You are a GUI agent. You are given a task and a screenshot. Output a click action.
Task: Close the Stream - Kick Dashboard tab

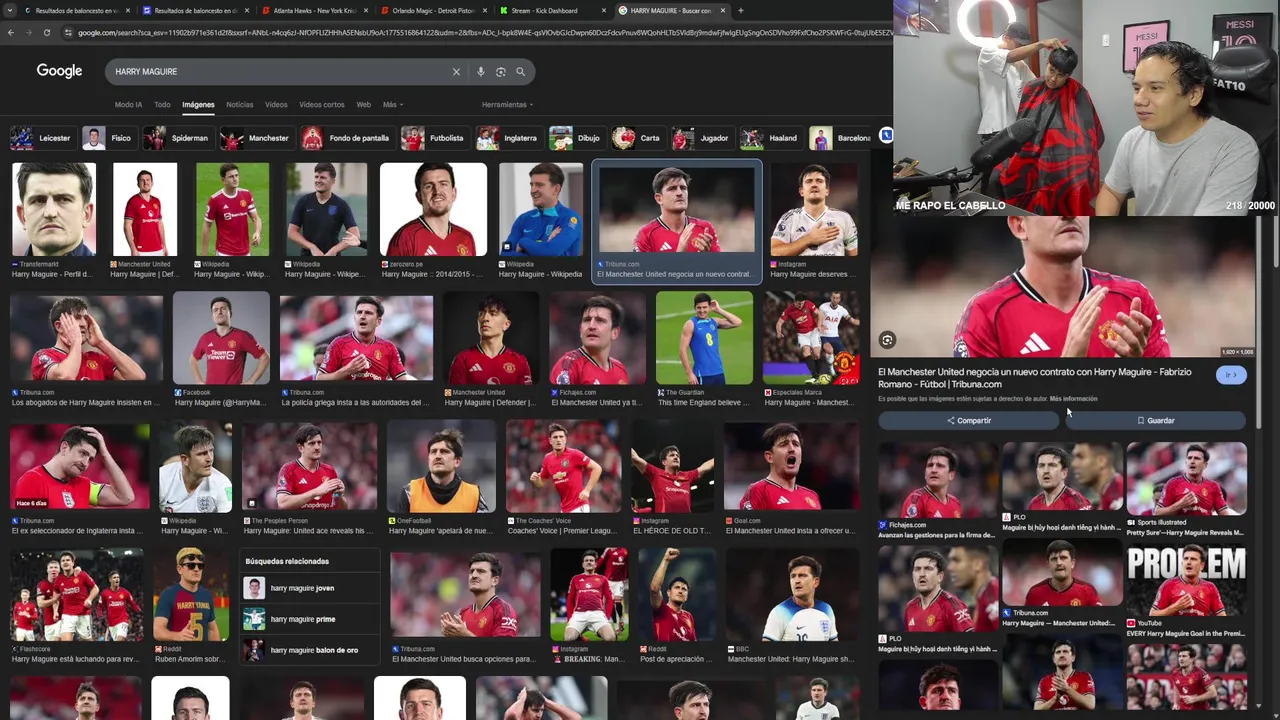(x=605, y=10)
